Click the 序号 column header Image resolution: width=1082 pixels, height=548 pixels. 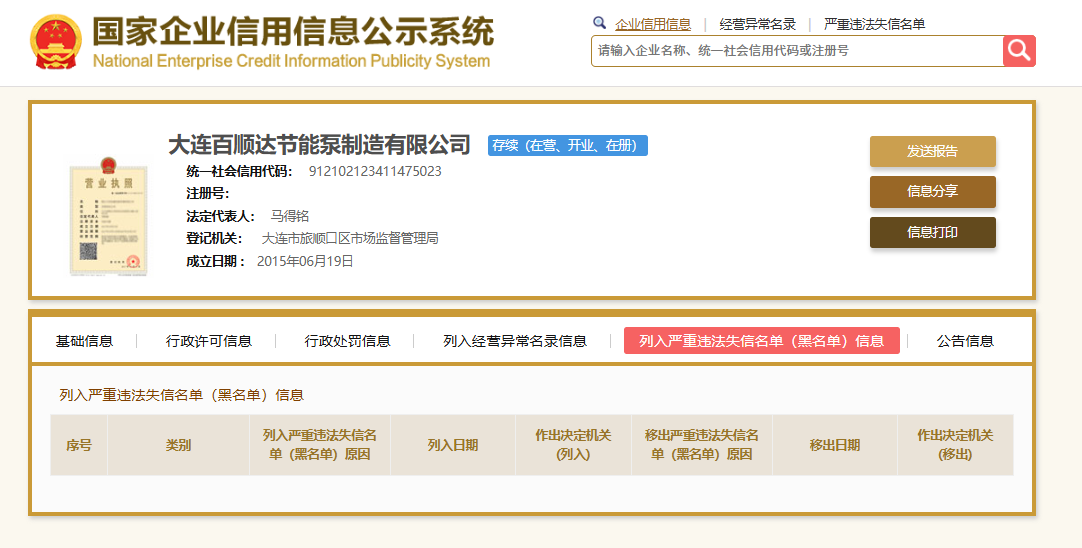click(x=79, y=445)
